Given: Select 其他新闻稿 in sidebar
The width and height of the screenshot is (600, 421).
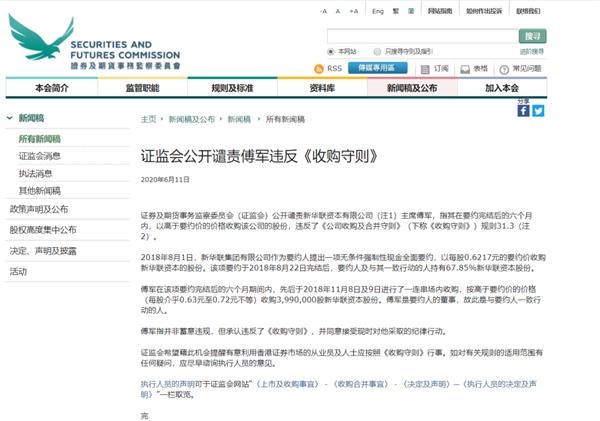Looking at the screenshot, I should (x=40, y=191).
